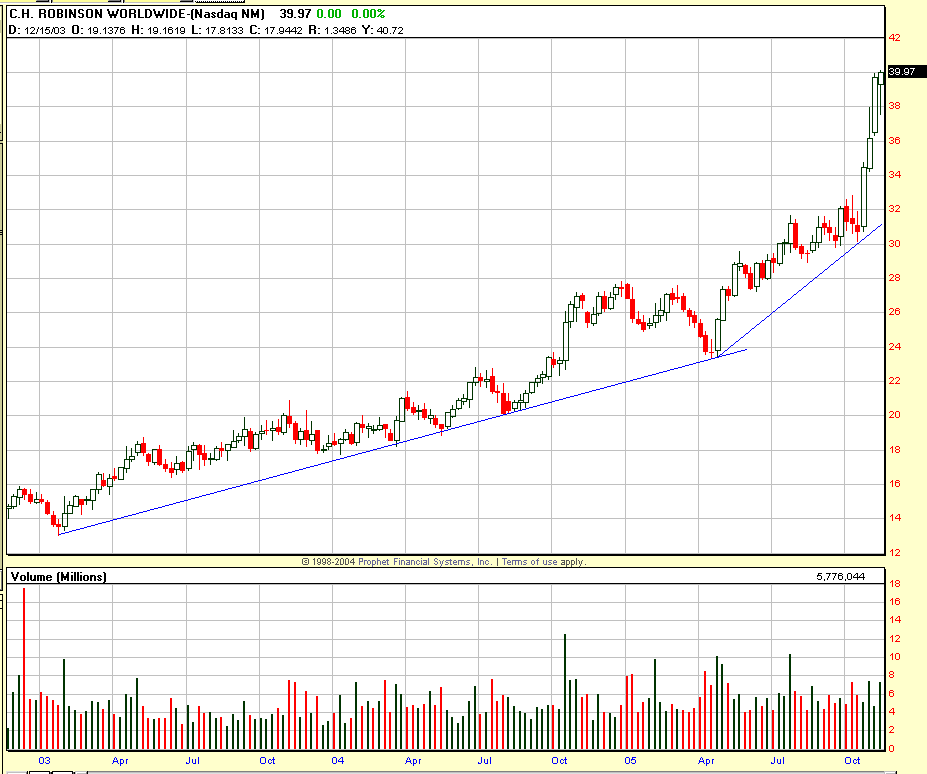Image resolution: width=927 pixels, height=774 pixels.
Task: Click the 5,776,044 volume readout
Action: point(841,577)
